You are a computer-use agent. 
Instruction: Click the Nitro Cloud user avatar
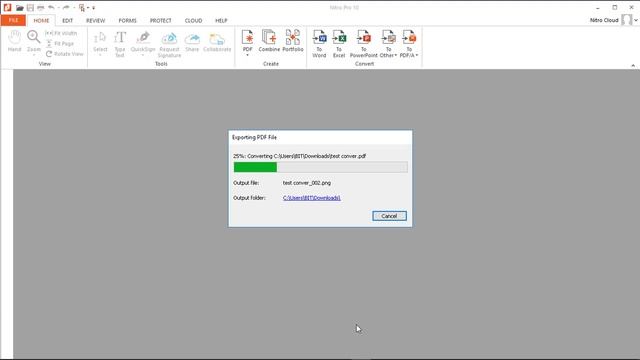click(626, 20)
